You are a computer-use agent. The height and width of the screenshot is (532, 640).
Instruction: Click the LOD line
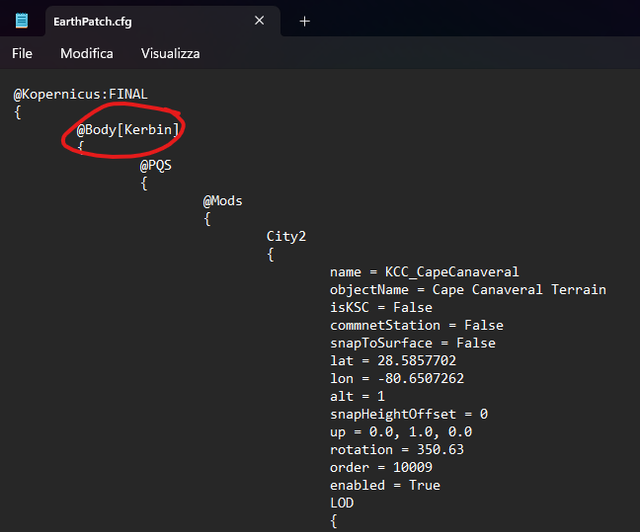pyautogui.click(x=342, y=503)
